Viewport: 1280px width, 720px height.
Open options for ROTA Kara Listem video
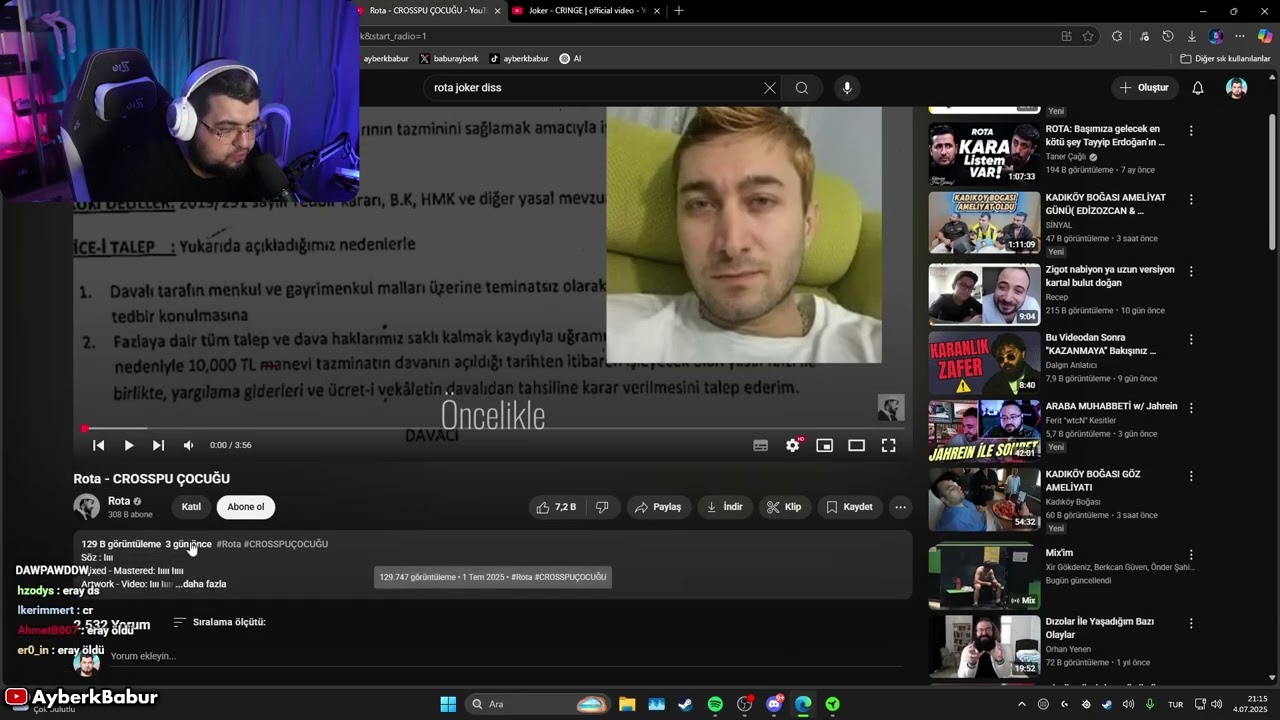pyautogui.click(x=1191, y=131)
